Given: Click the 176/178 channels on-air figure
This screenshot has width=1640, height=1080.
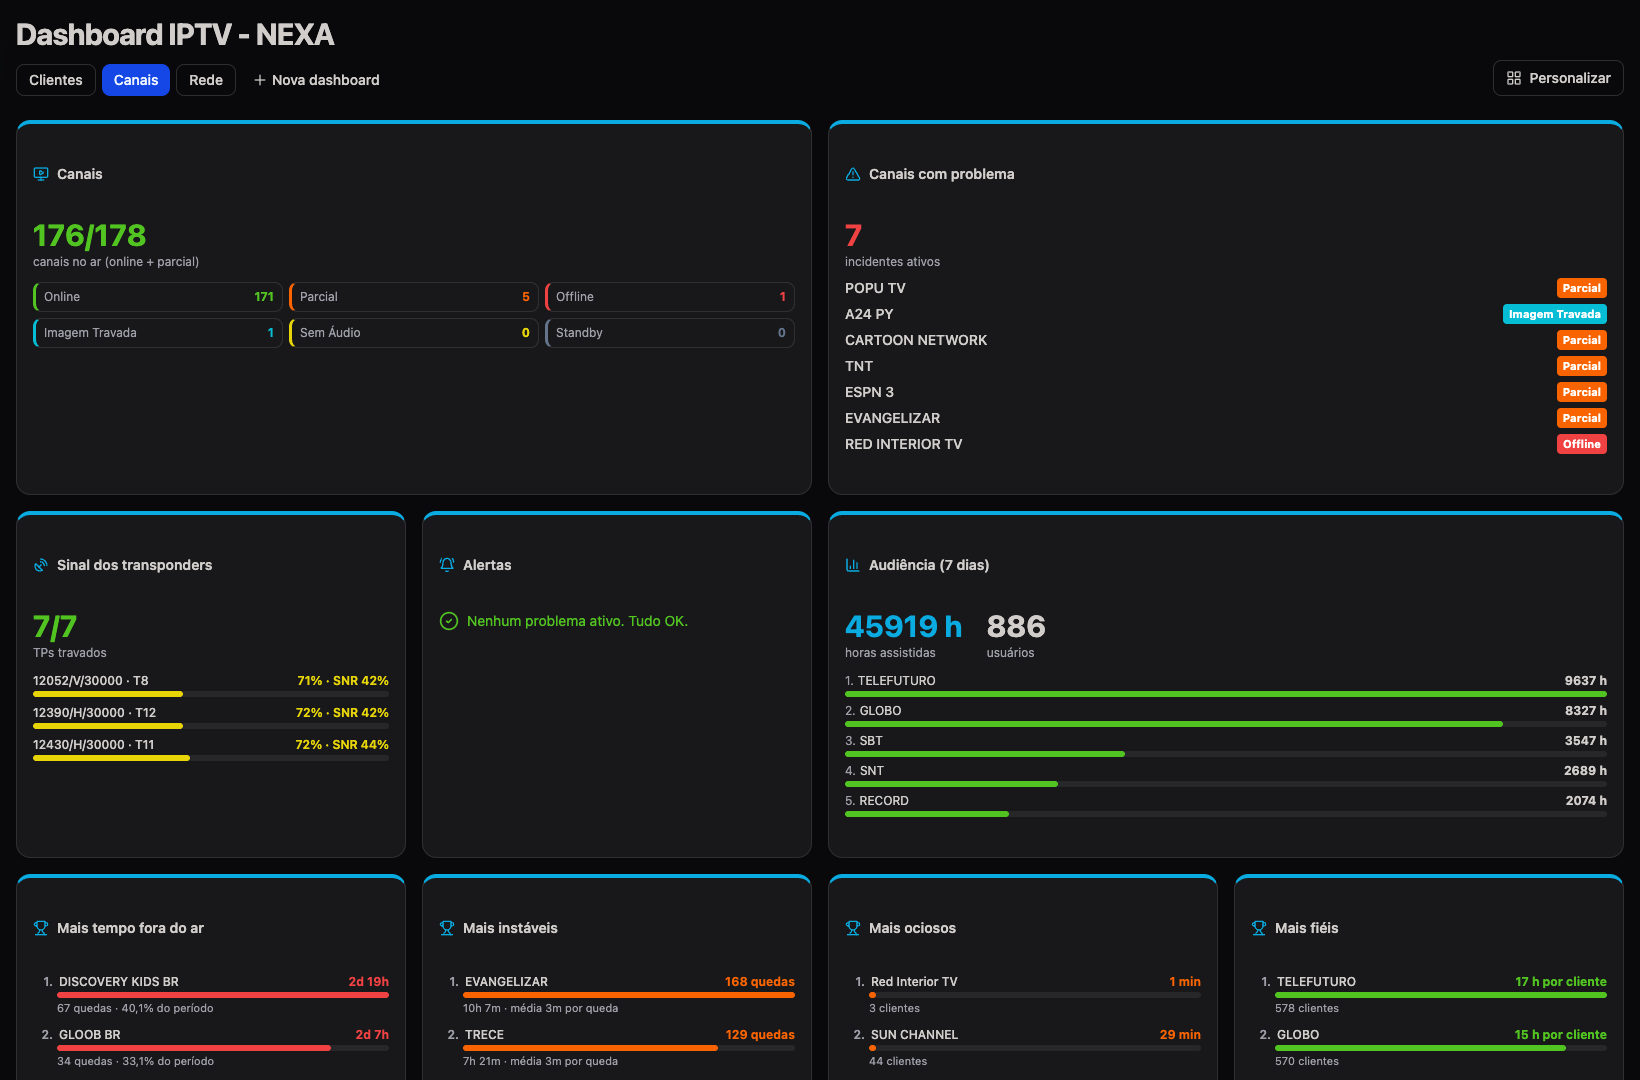Looking at the screenshot, I should 90,236.
